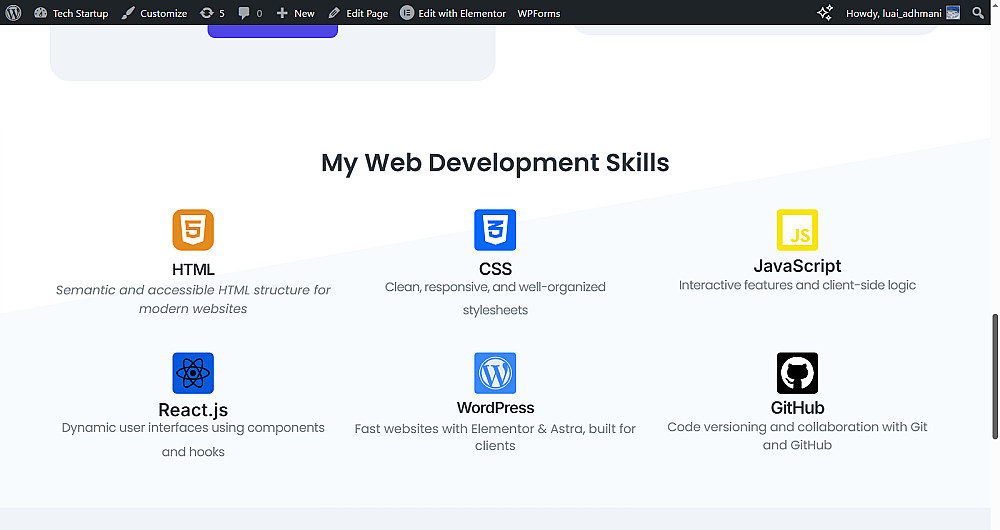Click the blue CSS3 logo icon

click(495, 230)
